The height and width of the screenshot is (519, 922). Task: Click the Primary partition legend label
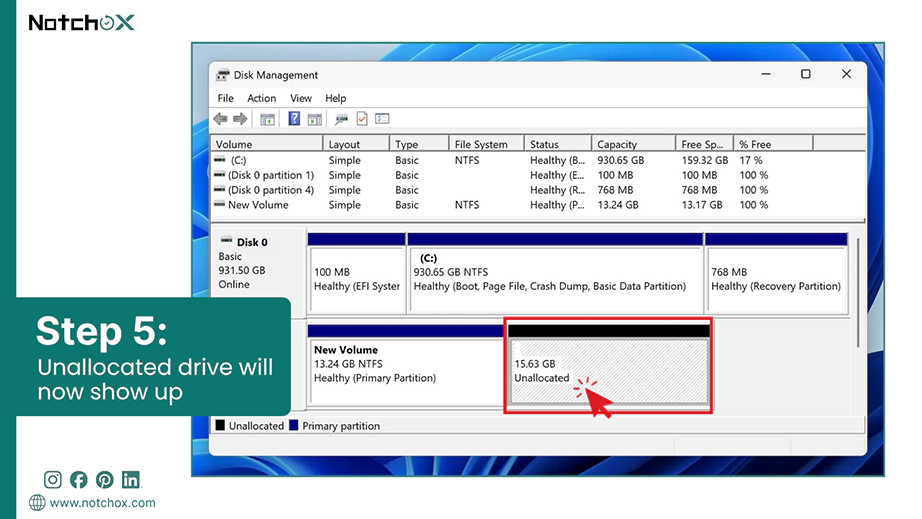tap(341, 426)
